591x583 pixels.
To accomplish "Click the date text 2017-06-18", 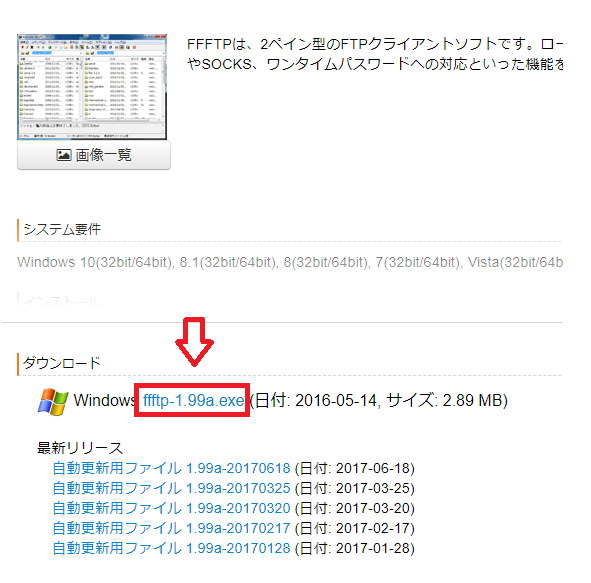I will point(355,468).
